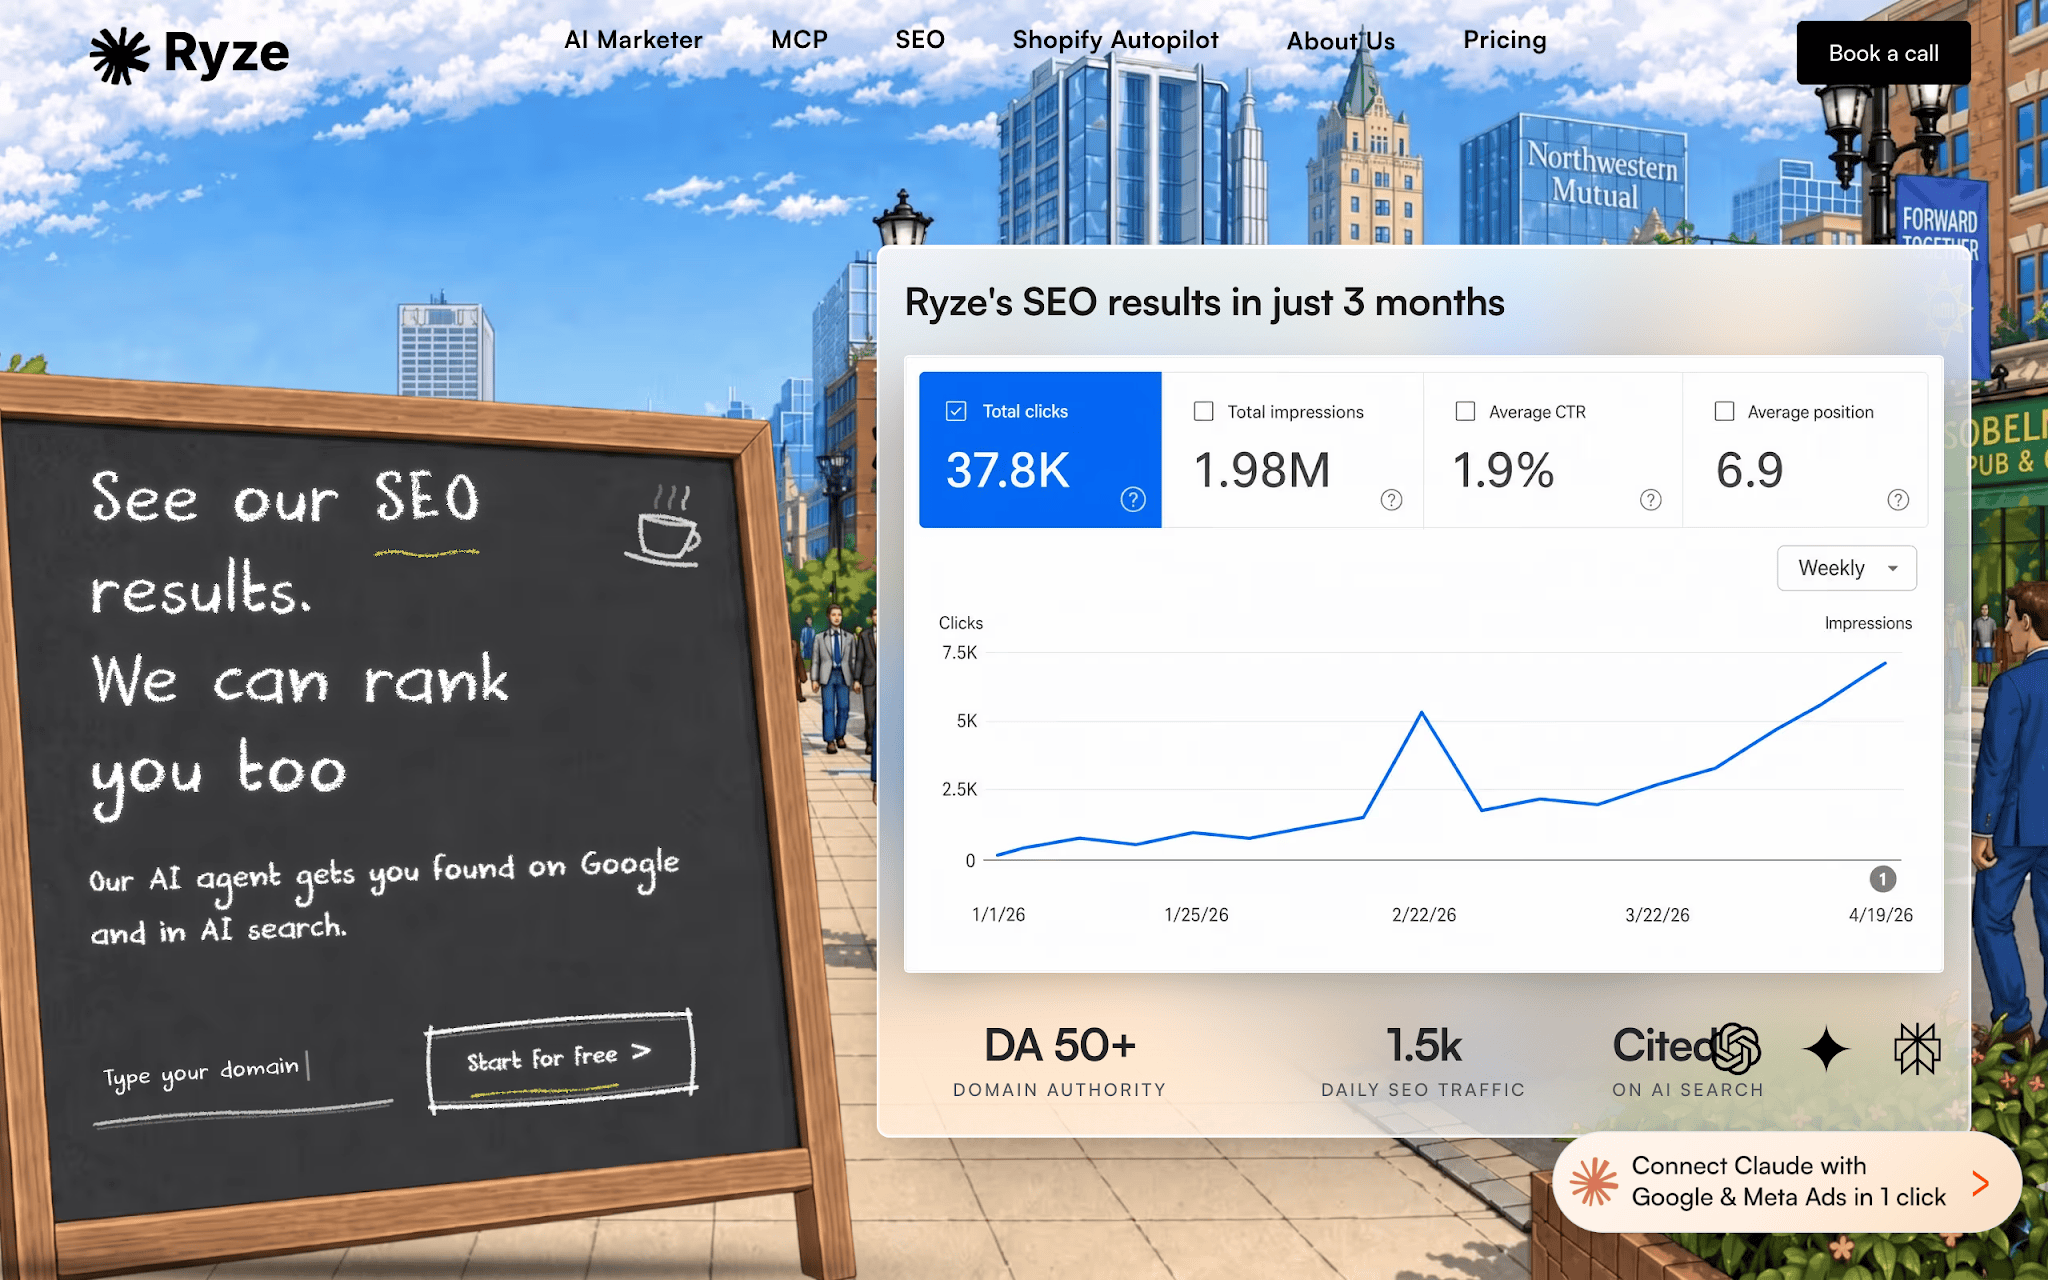Click the 4/19/26 date label on chart
This screenshot has height=1280, width=2048.
[x=1880, y=915]
